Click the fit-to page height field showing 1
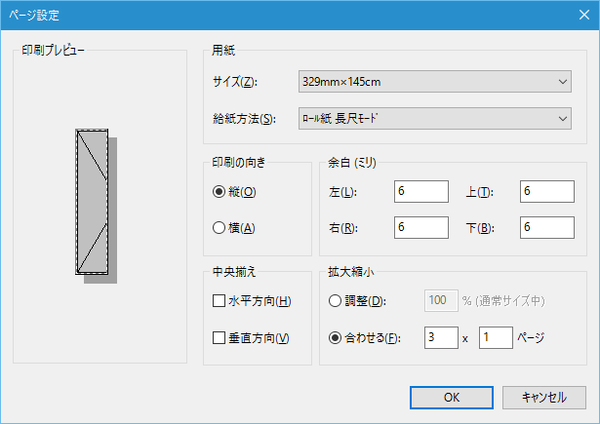This screenshot has height=424, width=600. 496,338
